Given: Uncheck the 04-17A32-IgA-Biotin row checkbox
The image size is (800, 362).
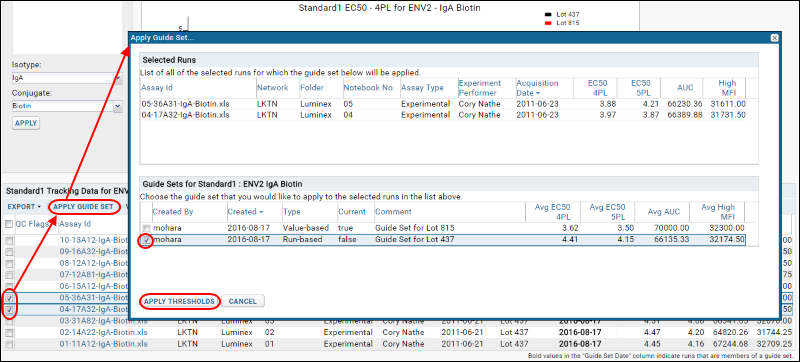Looking at the screenshot, I should coord(10,309).
